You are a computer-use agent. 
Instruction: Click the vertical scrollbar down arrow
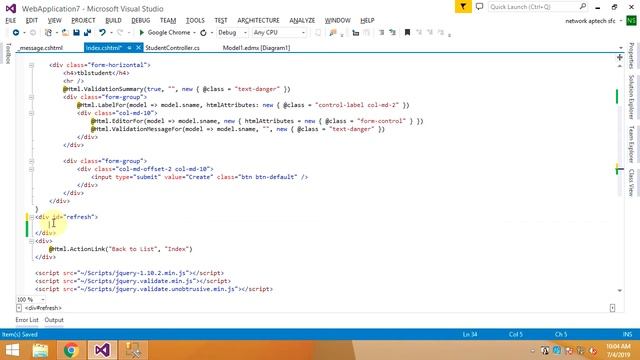[620, 291]
